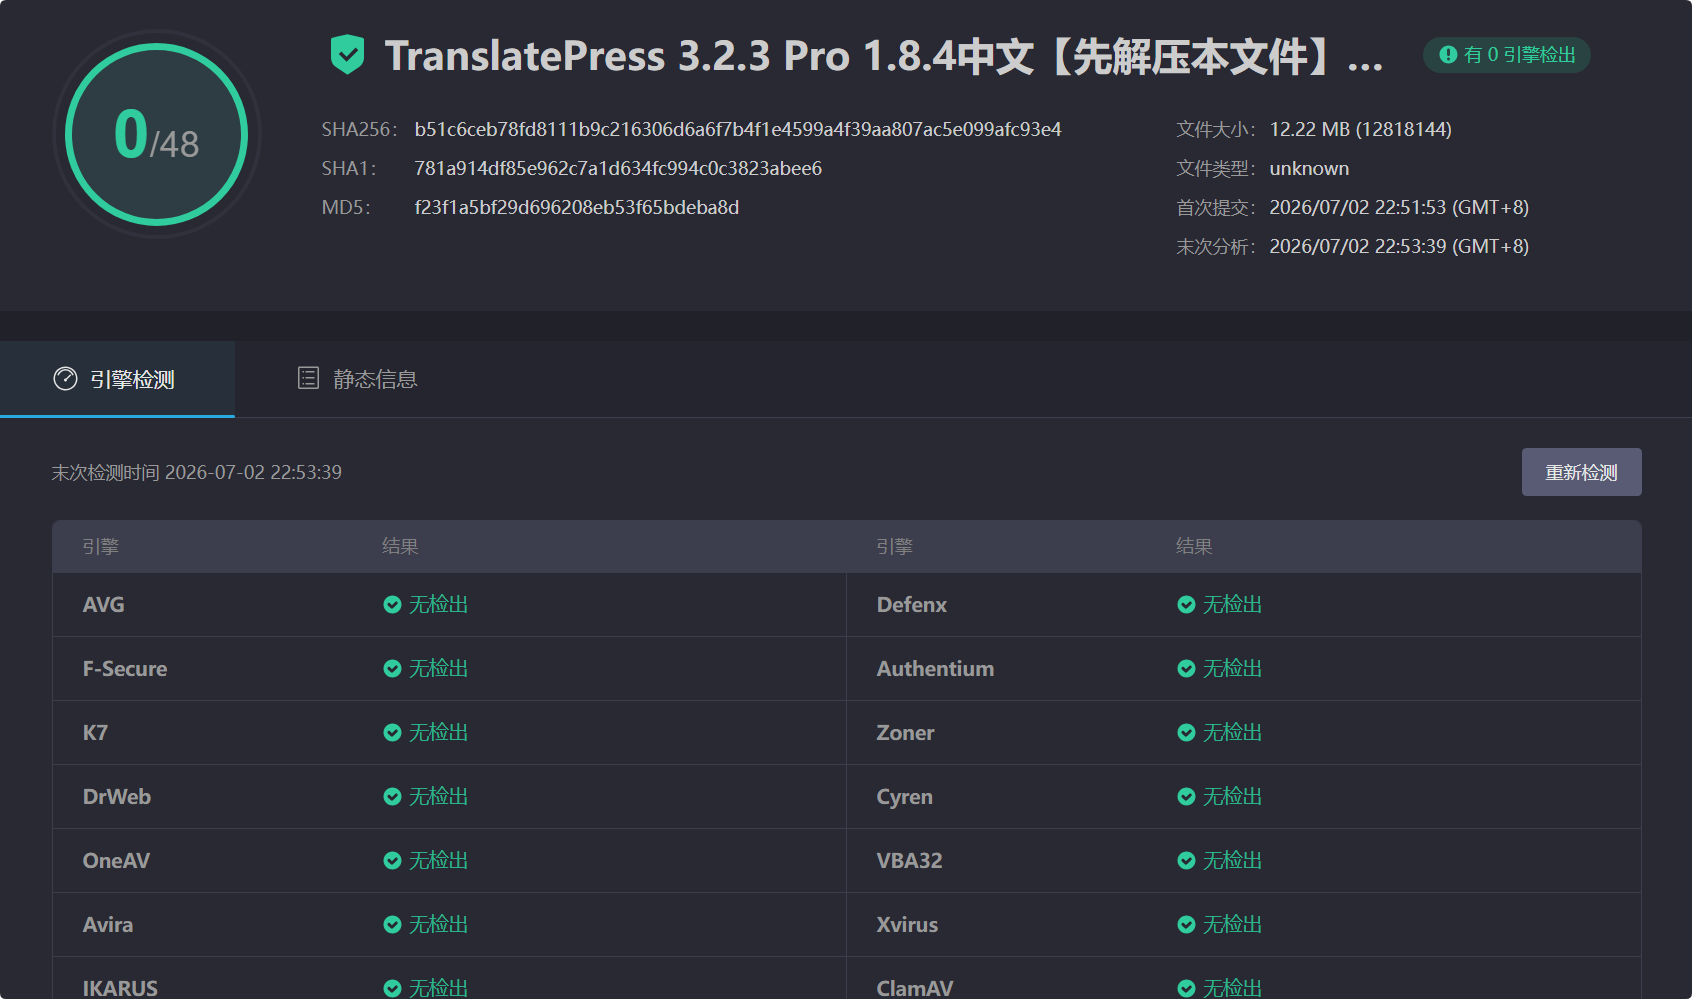This screenshot has height=999, width=1692.
Task: Click the 无检出 result for OneAV
Action: click(438, 861)
